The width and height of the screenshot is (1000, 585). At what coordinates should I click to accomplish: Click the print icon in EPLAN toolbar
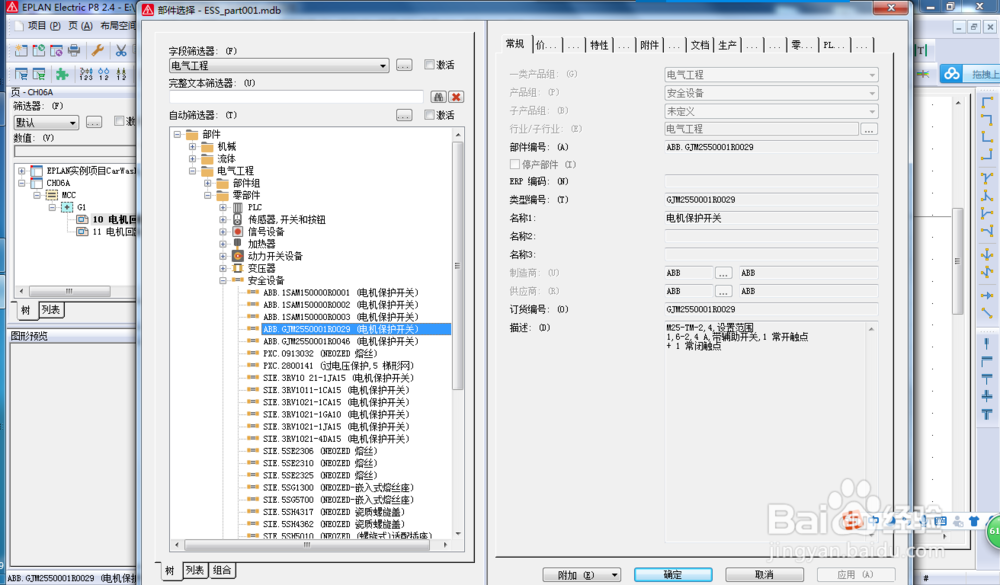pyautogui.click(x=74, y=50)
